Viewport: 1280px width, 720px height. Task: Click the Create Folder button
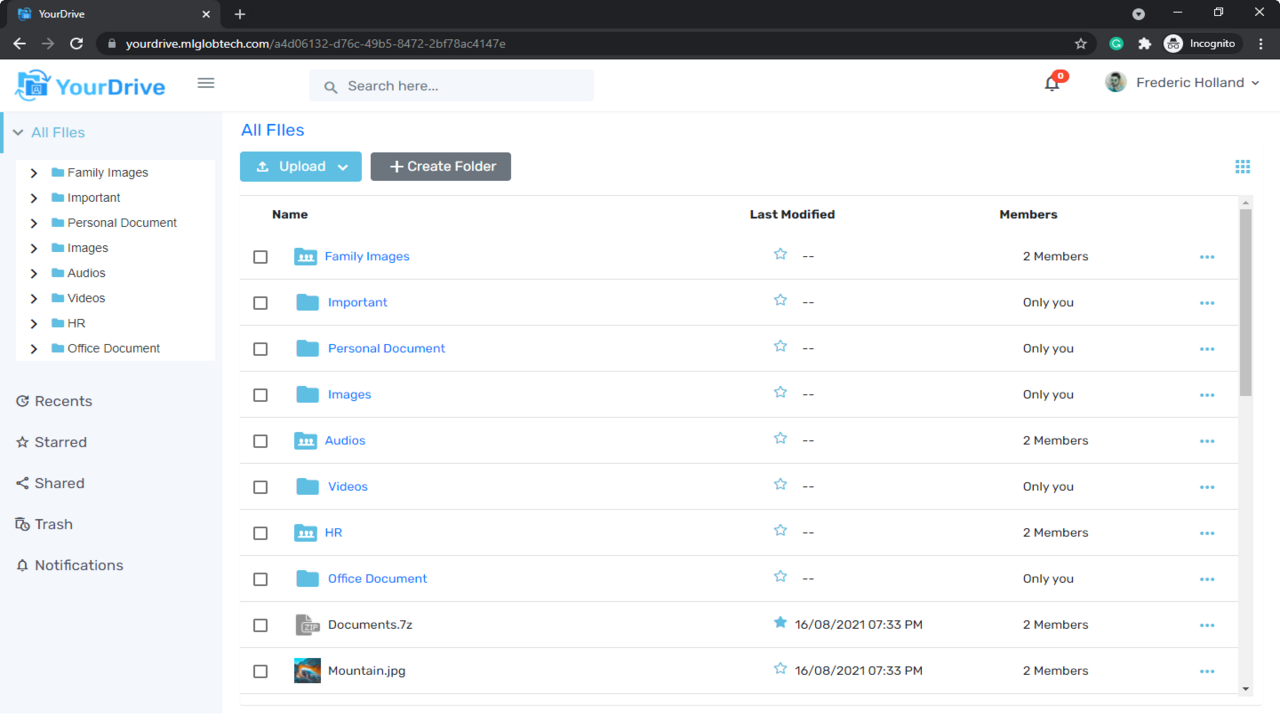point(441,167)
